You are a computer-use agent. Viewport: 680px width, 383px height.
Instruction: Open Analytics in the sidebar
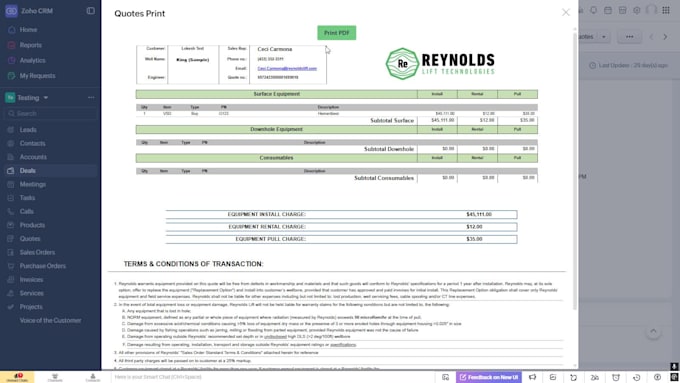click(33, 61)
